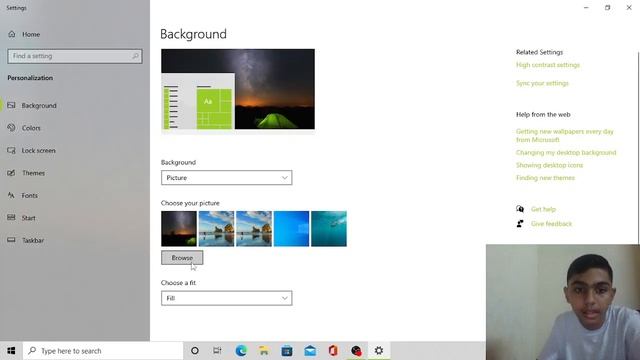Click the Get help link
Screen dimensions: 640x360
point(543,209)
